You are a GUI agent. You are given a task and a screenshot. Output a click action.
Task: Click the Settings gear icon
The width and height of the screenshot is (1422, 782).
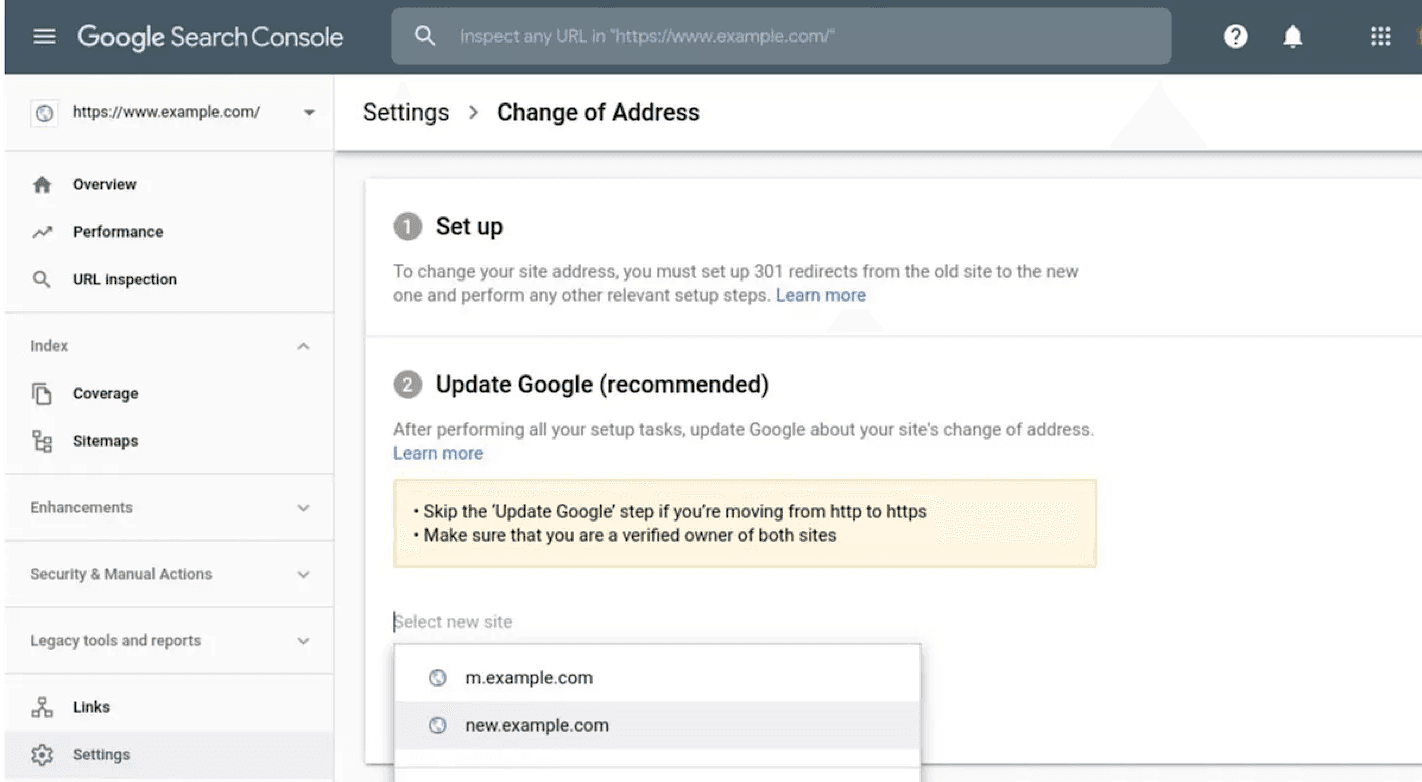pos(42,755)
